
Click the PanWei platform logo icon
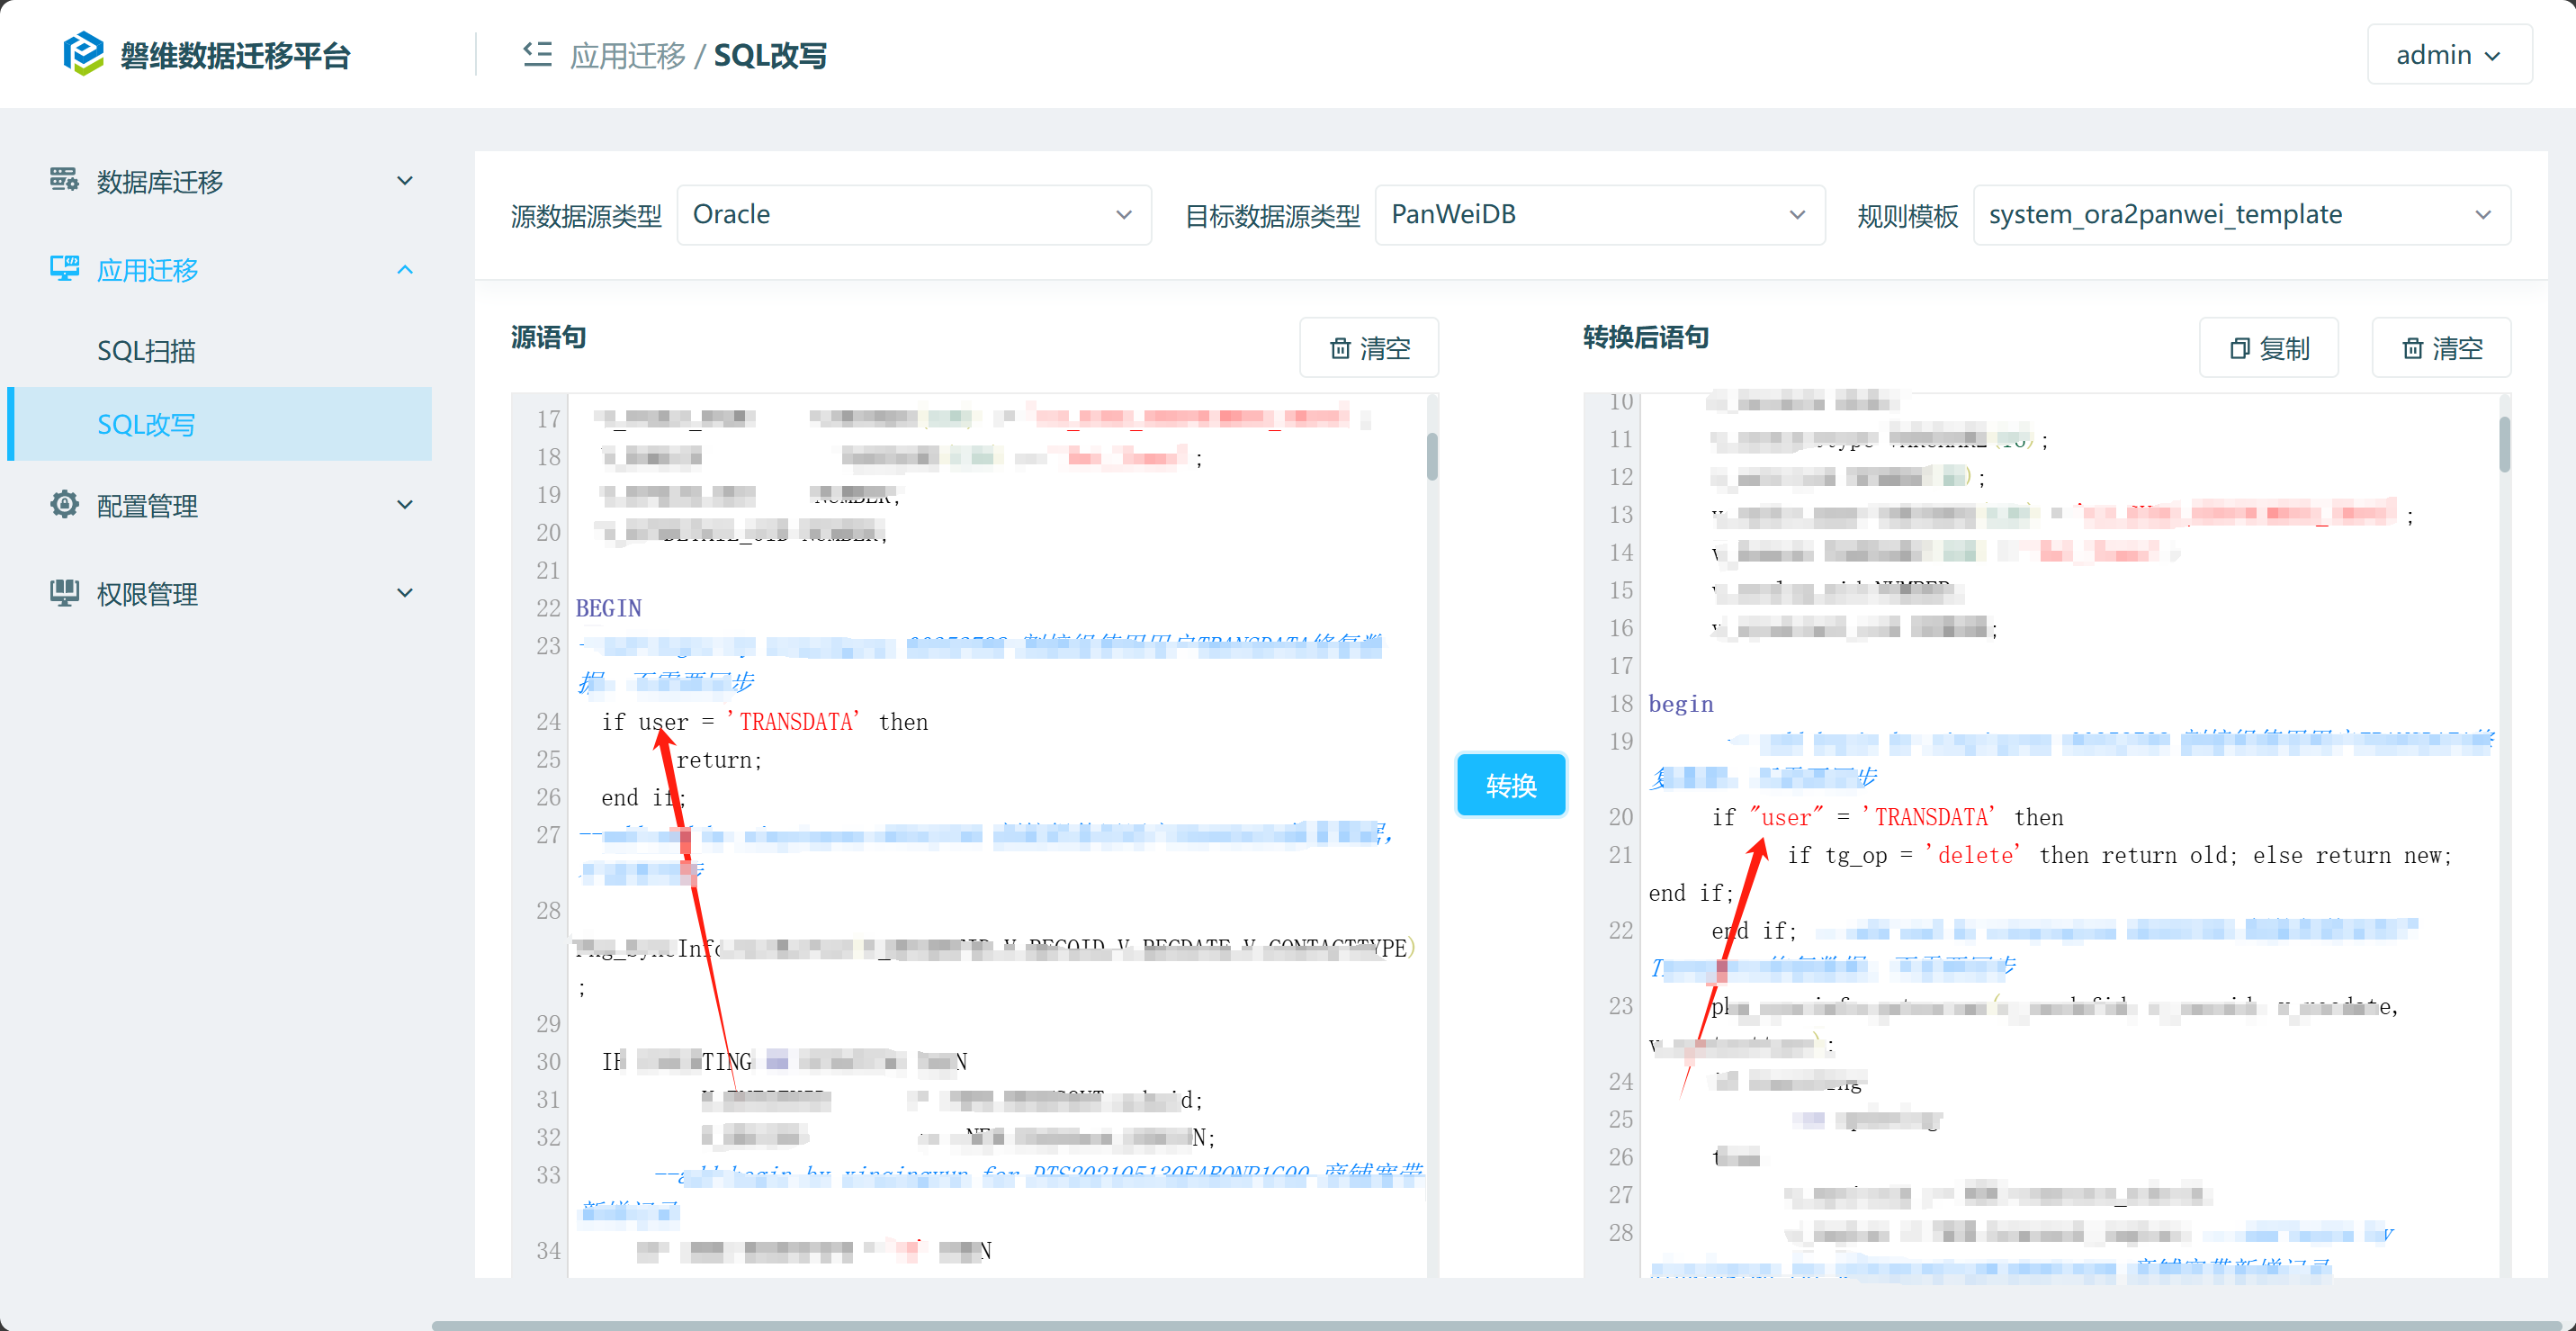click(x=83, y=54)
